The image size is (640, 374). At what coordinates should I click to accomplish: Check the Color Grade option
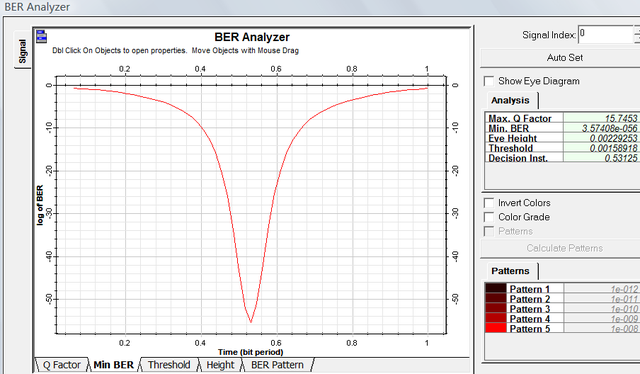[489, 217]
